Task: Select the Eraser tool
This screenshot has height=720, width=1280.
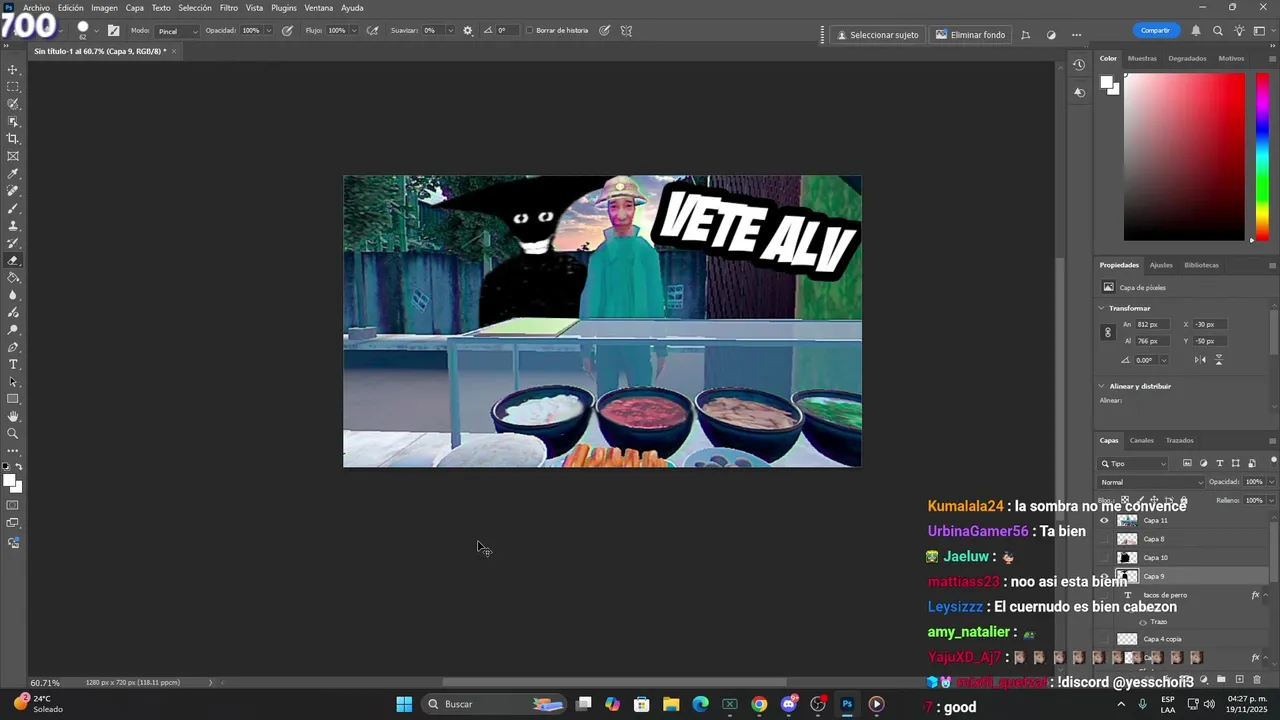Action: (x=13, y=260)
